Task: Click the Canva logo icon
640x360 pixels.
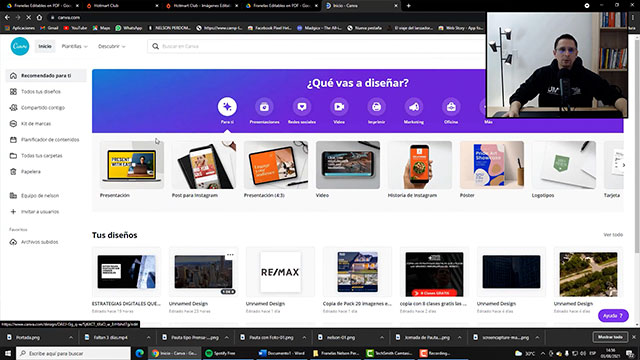Action: point(20,46)
